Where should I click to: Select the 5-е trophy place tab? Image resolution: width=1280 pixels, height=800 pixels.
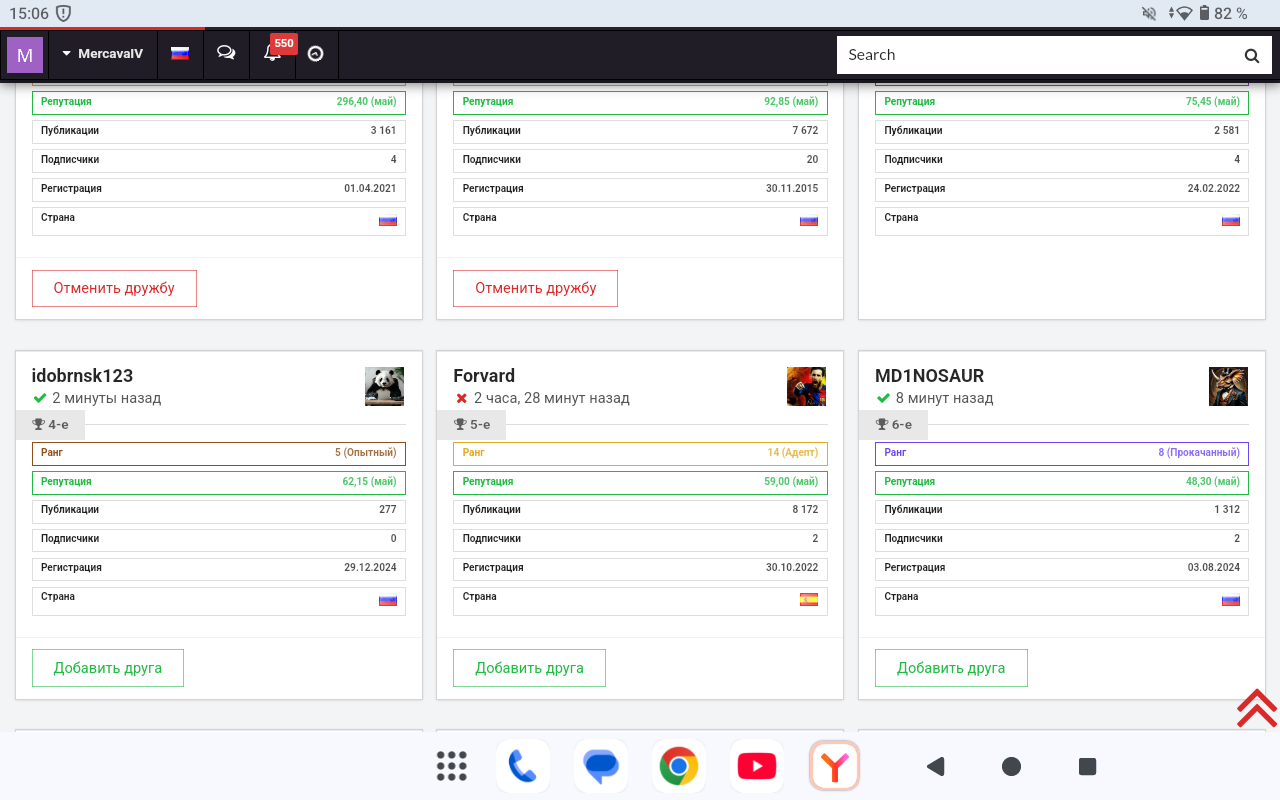coord(472,425)
